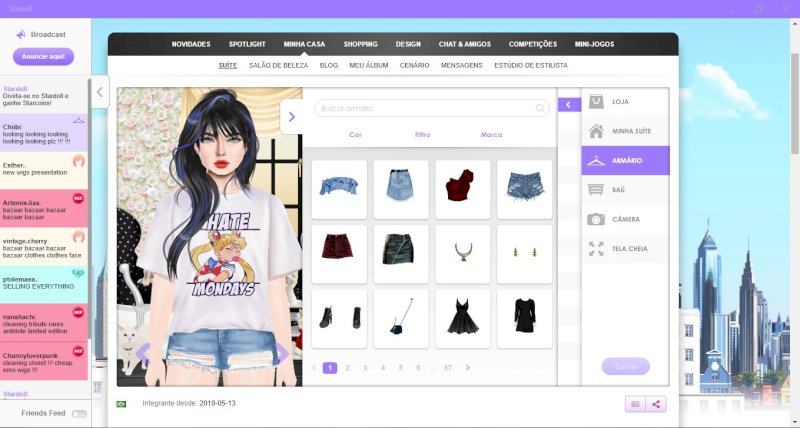This screenshot has height=428, width=800.
Task: Click the Salvar button
Action: point(626,366)
